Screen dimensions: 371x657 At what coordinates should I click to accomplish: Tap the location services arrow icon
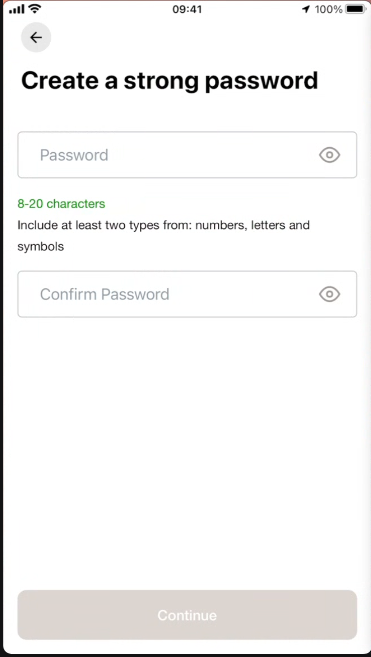(x=306, y=9)
